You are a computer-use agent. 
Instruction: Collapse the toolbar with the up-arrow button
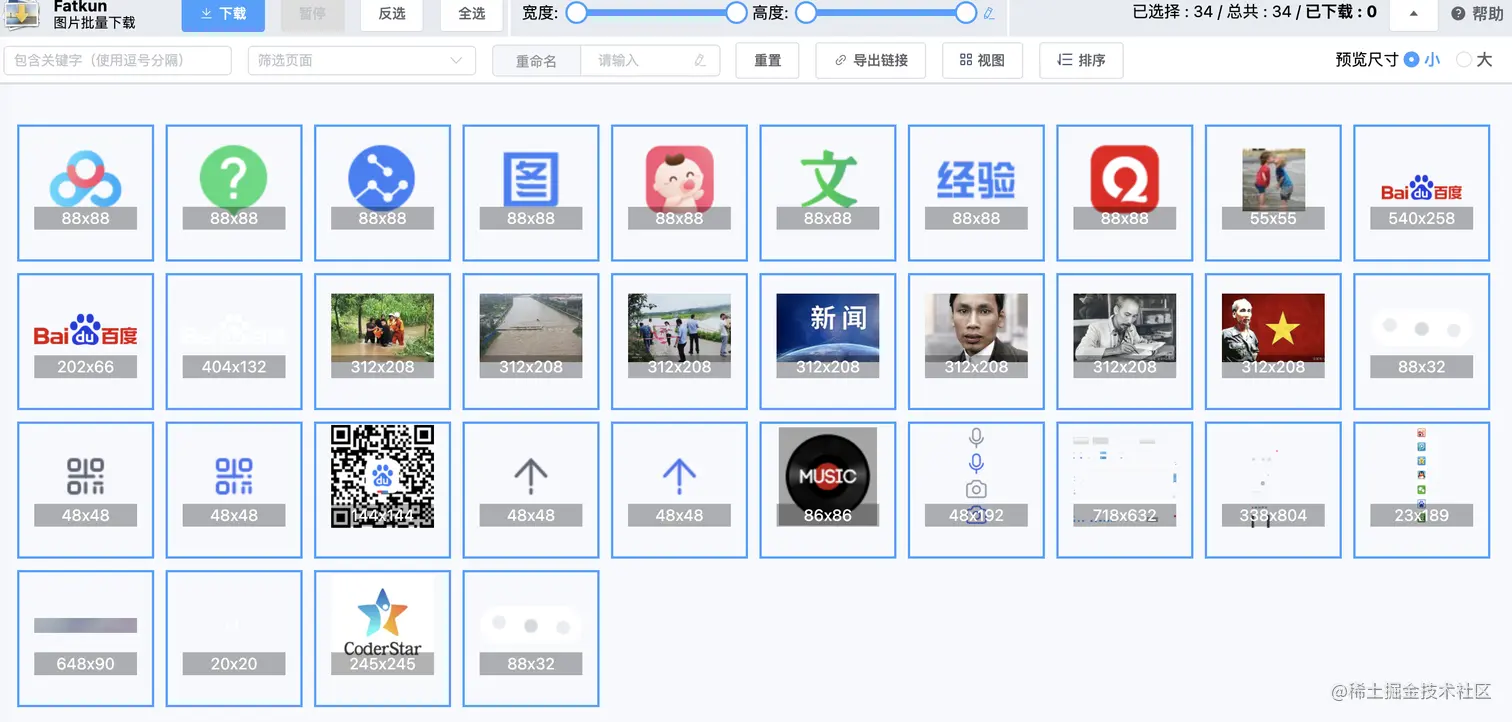pyautogui.click(x=1413, y=14)
